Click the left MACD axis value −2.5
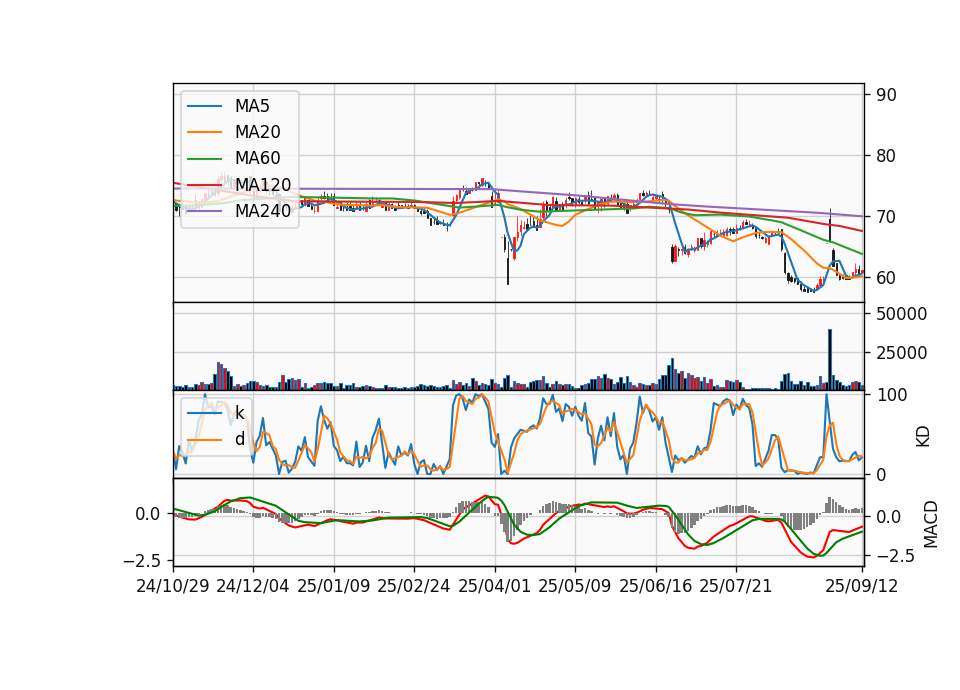This screenshot has height=690, width=960. (x=141, y=561)
